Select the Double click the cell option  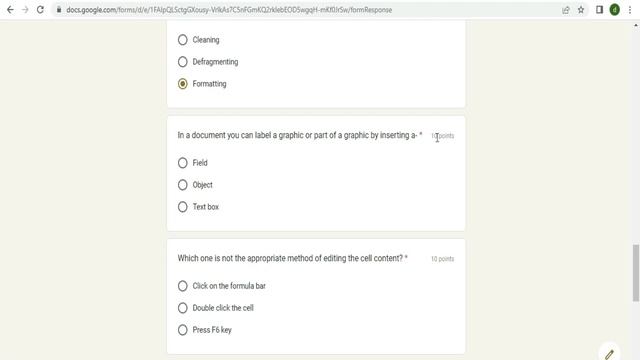click(182, 308)
